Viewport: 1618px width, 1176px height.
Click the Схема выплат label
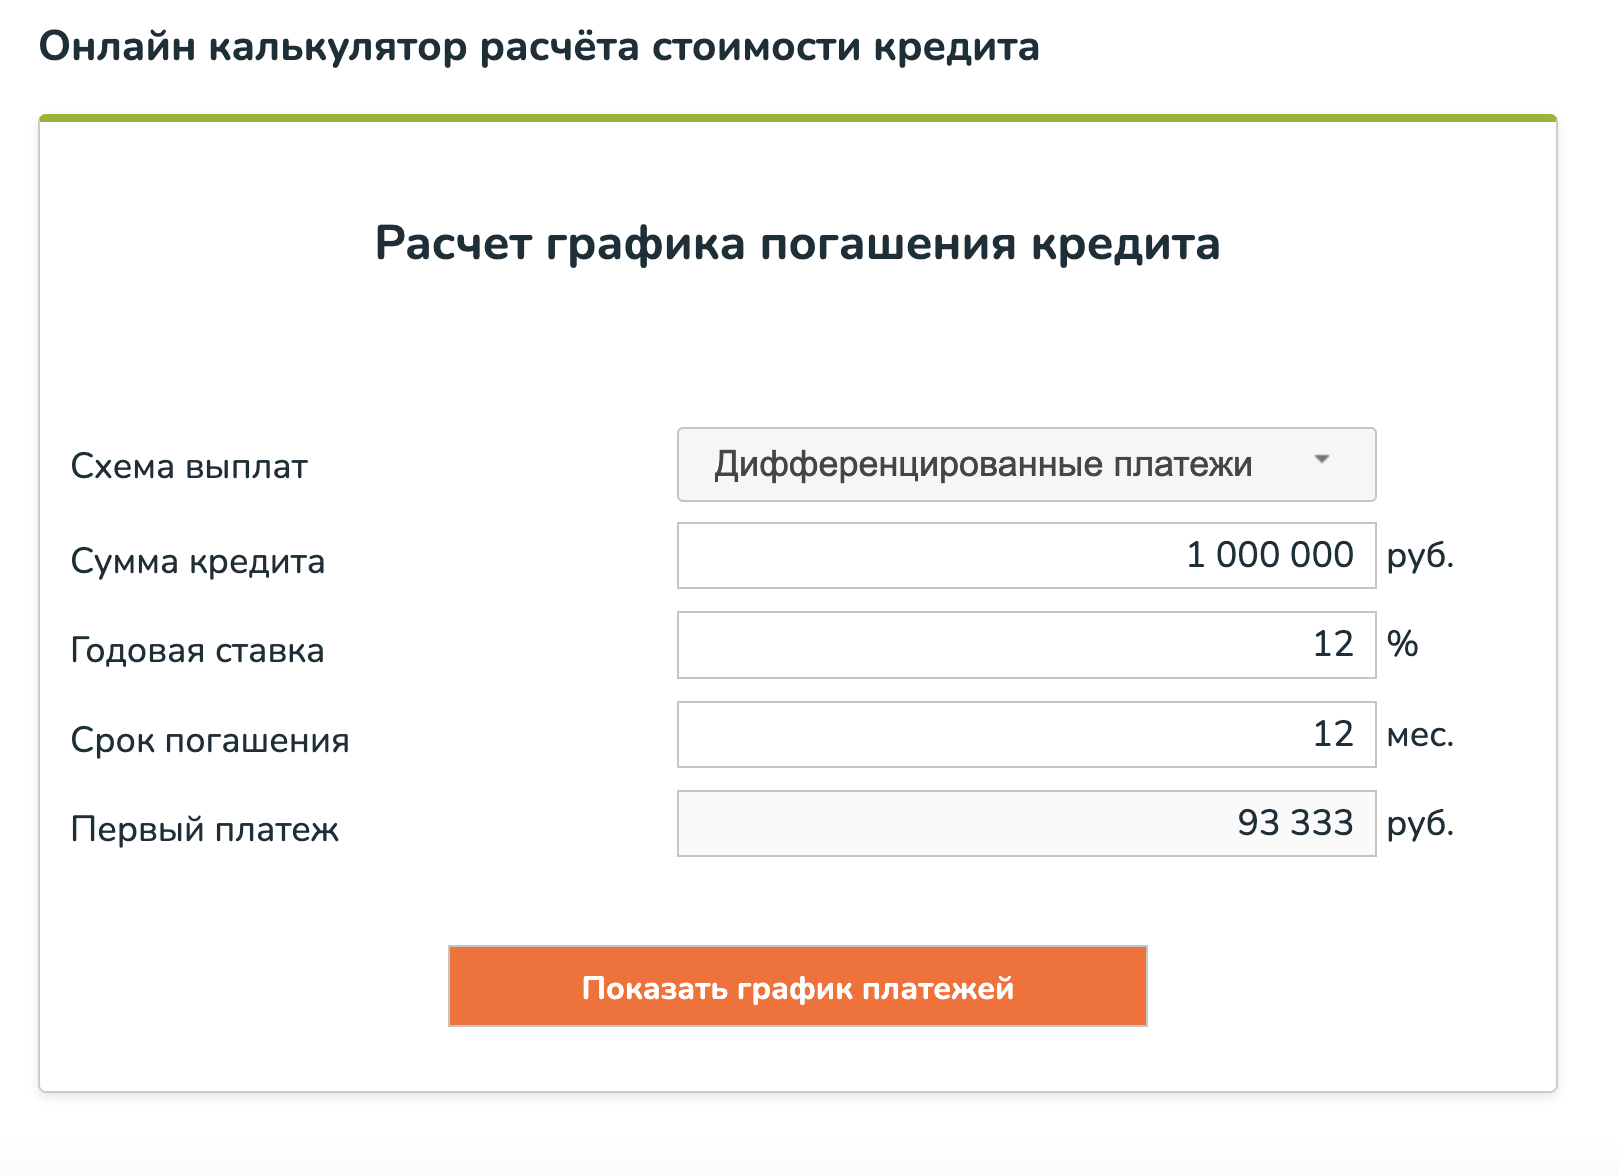click(189, 467)
